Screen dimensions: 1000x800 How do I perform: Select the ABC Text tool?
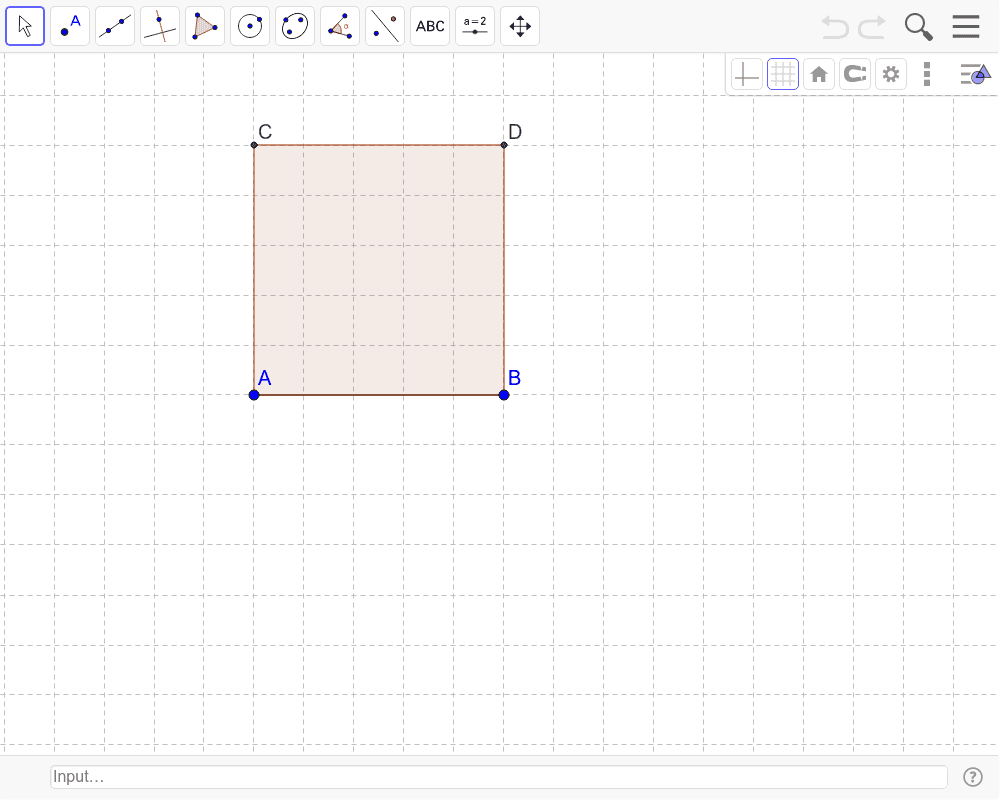click(x=430, y=26)
